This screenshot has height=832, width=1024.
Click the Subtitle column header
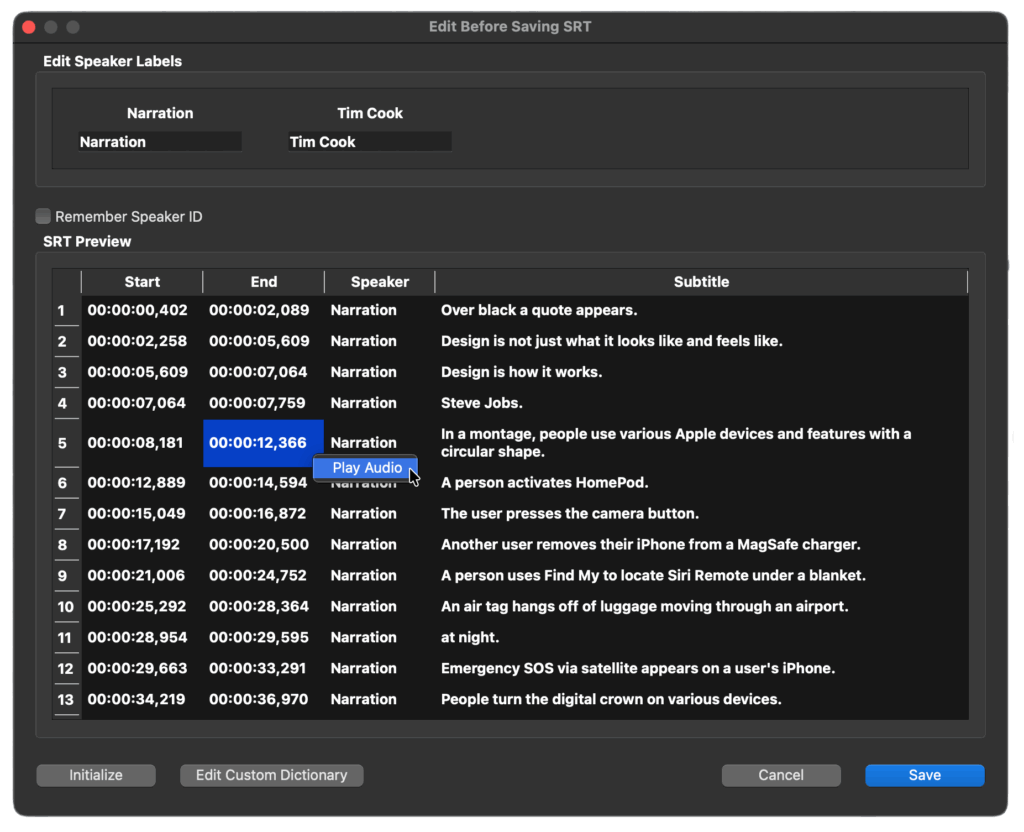(701, 282)
